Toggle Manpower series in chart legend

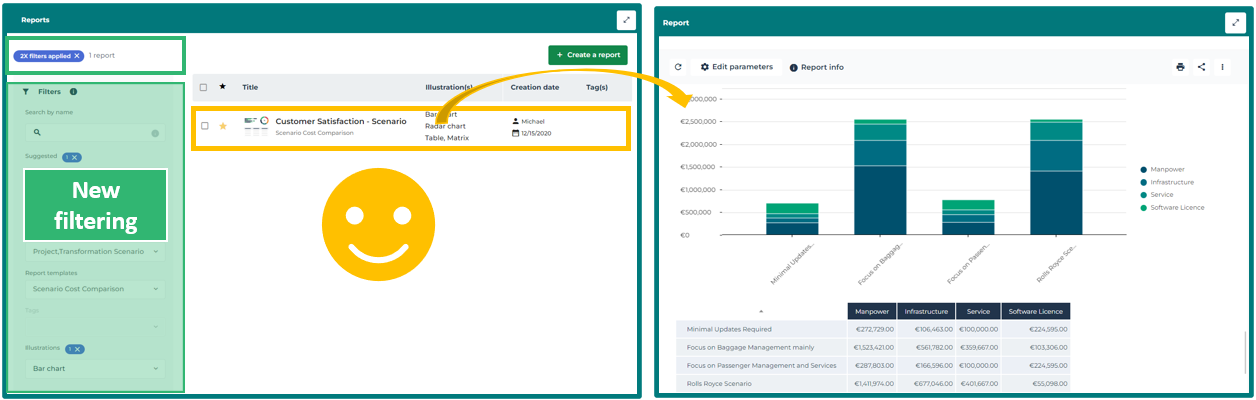point(1167,170)
